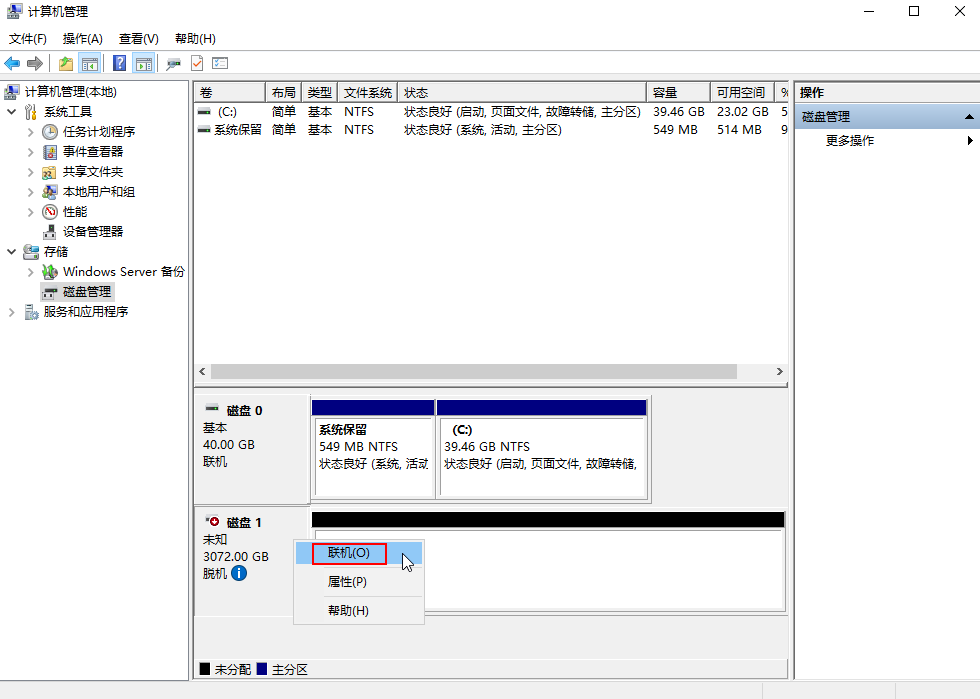The image size is (980, 699).
Task: Click the blue info icon beside 脱机
Action: (239, 573)
